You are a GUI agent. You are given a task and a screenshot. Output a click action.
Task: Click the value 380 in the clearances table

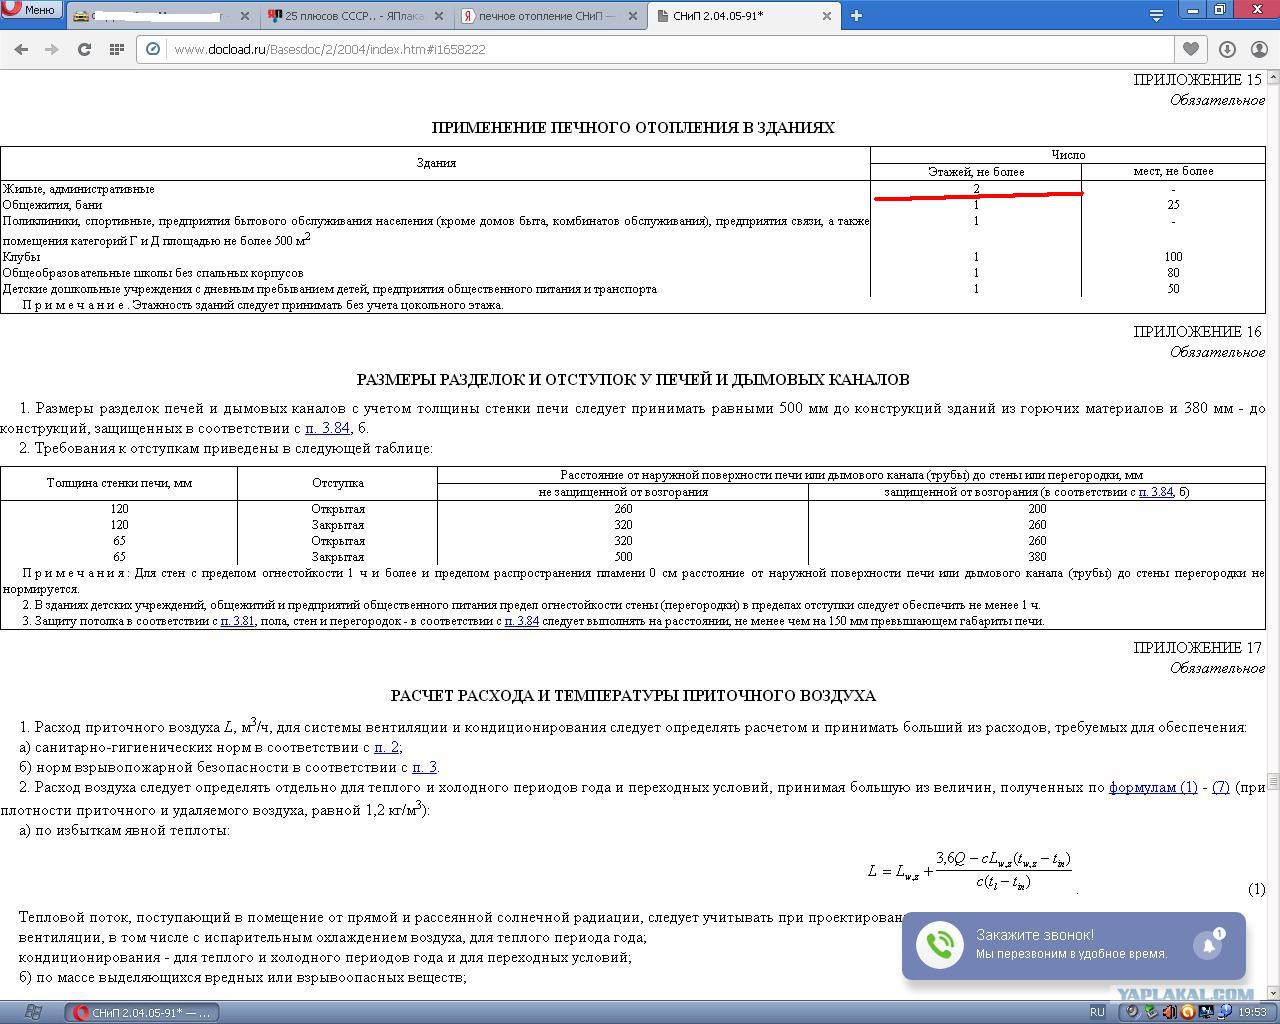coord(1037,557)
